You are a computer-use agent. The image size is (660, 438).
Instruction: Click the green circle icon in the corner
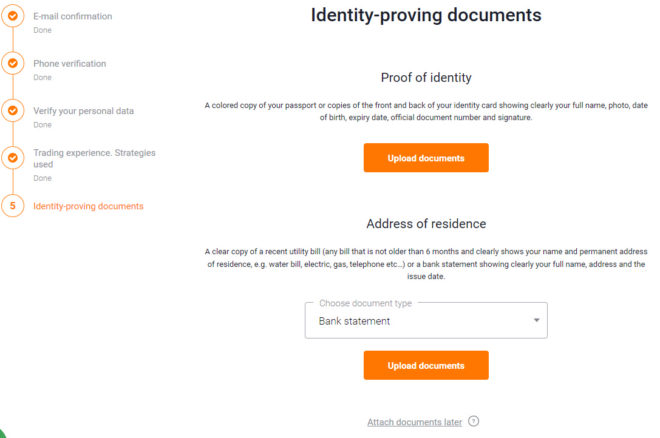(2, 434)
